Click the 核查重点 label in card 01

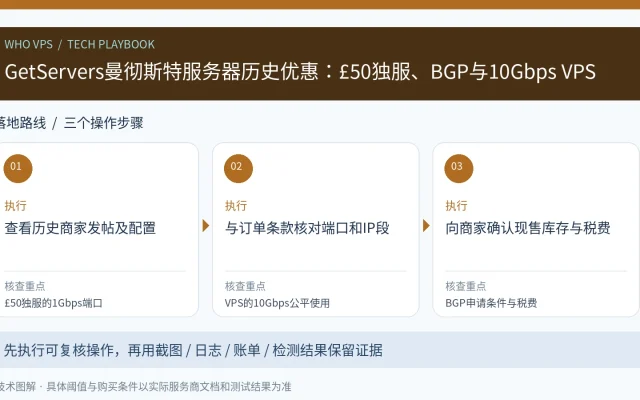[25, 286]
